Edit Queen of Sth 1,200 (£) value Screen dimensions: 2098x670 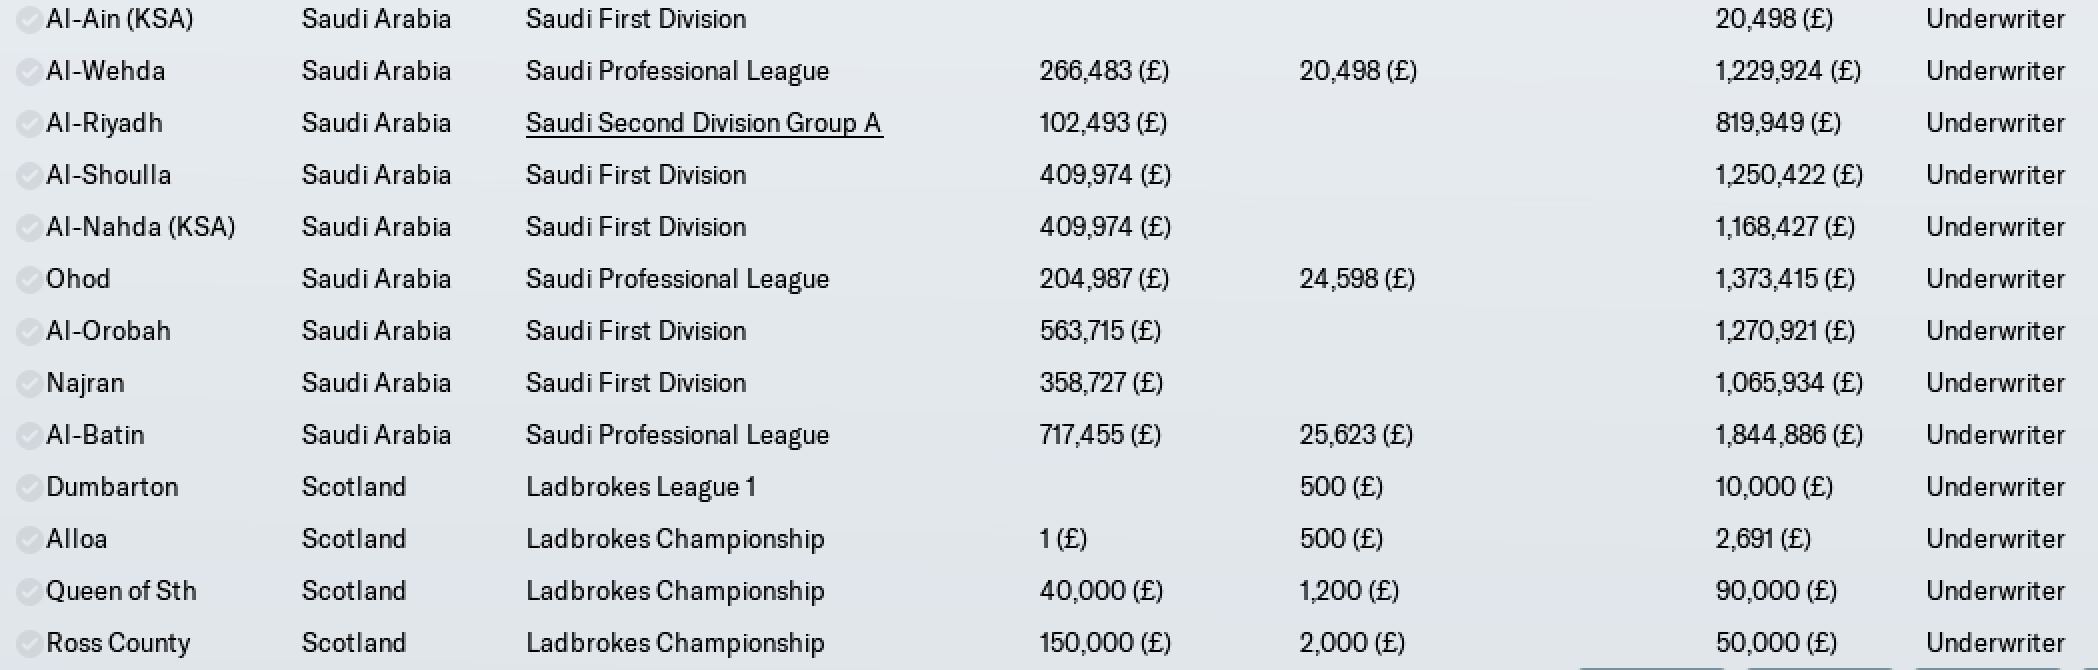(1349, 591)
